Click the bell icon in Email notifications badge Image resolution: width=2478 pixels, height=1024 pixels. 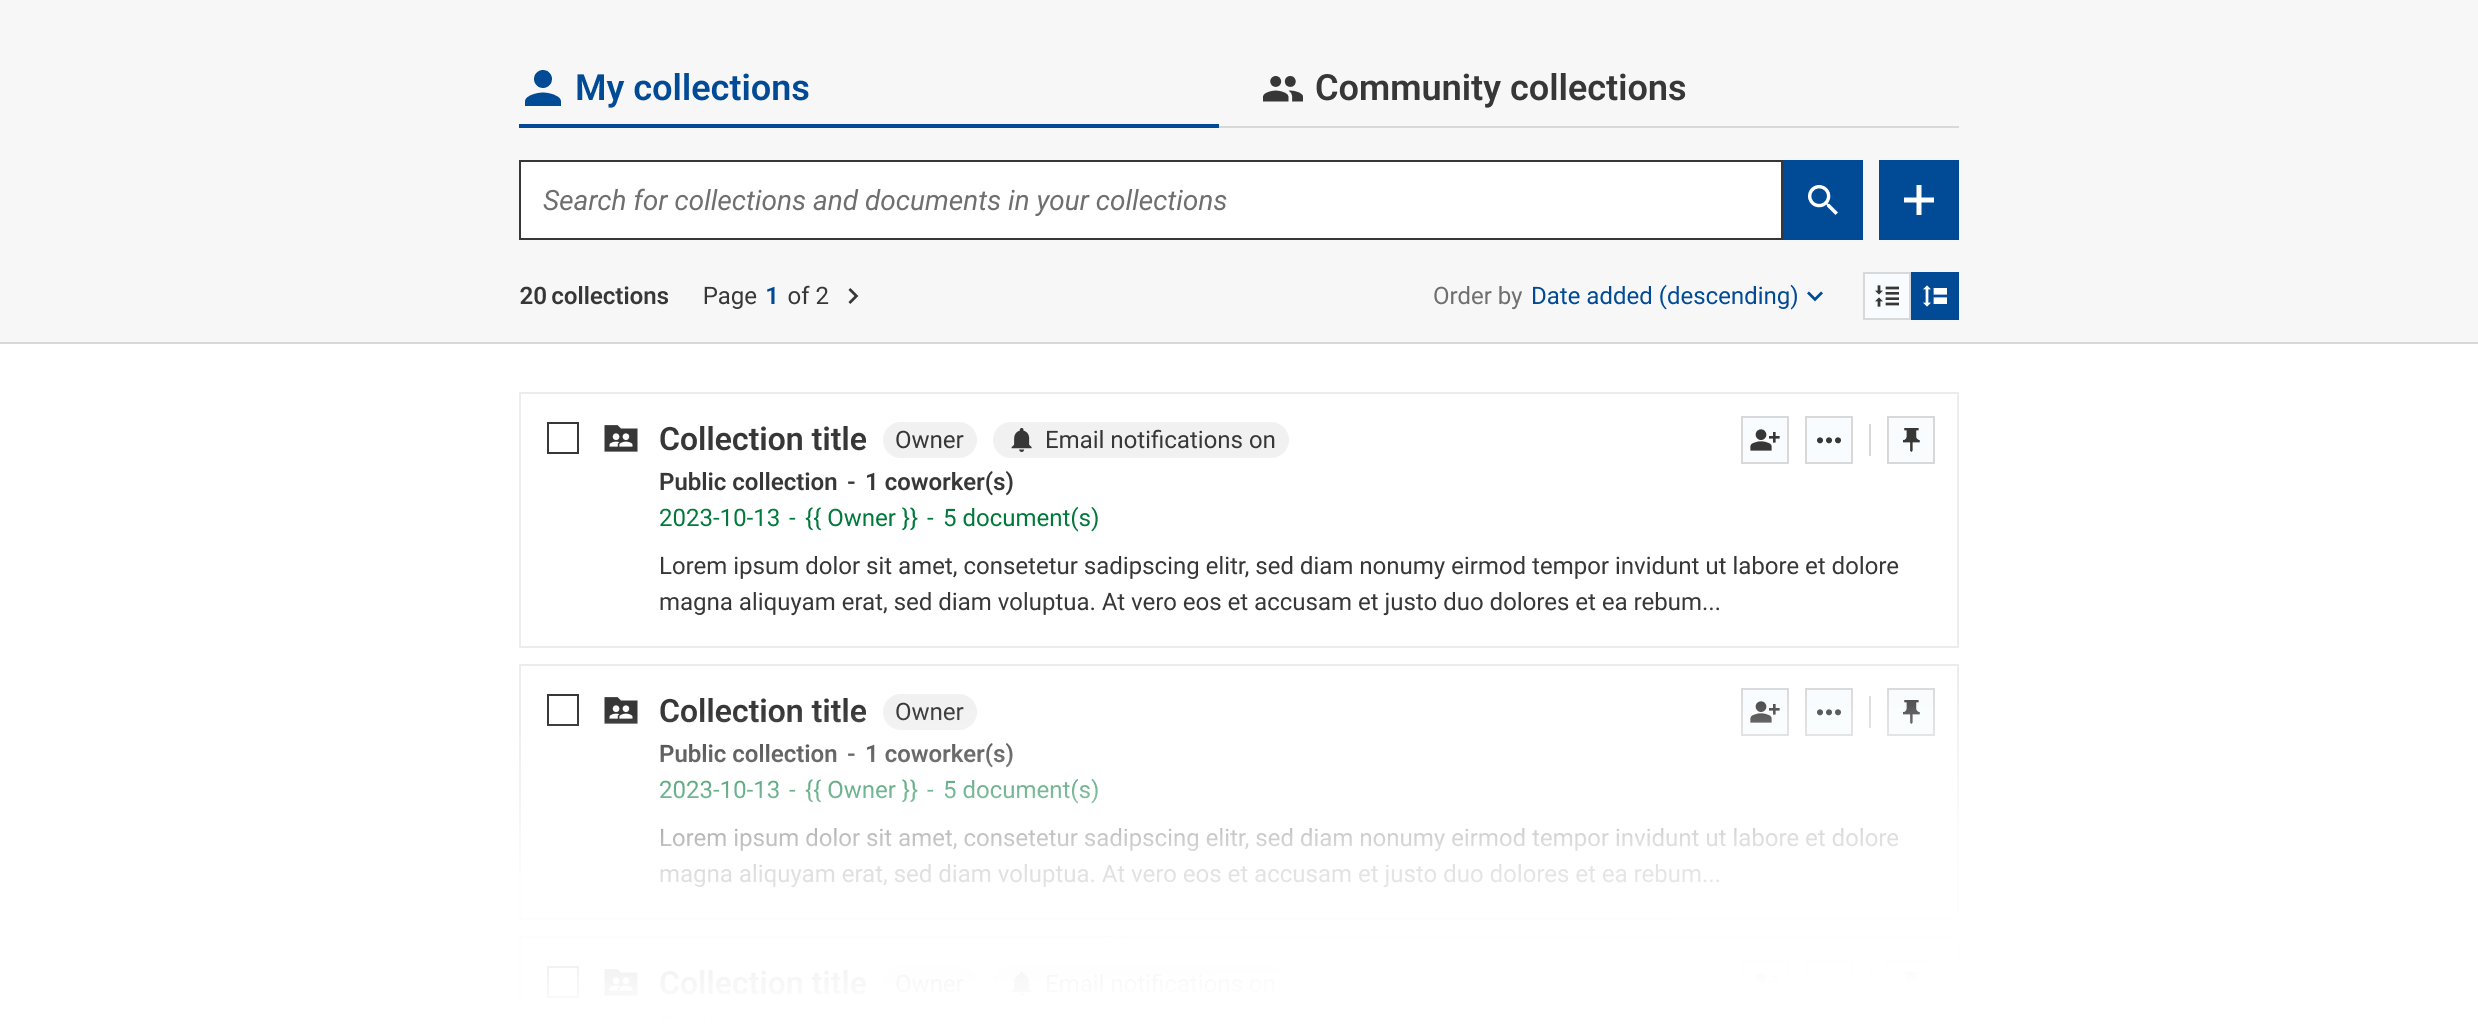(1021, 439)
